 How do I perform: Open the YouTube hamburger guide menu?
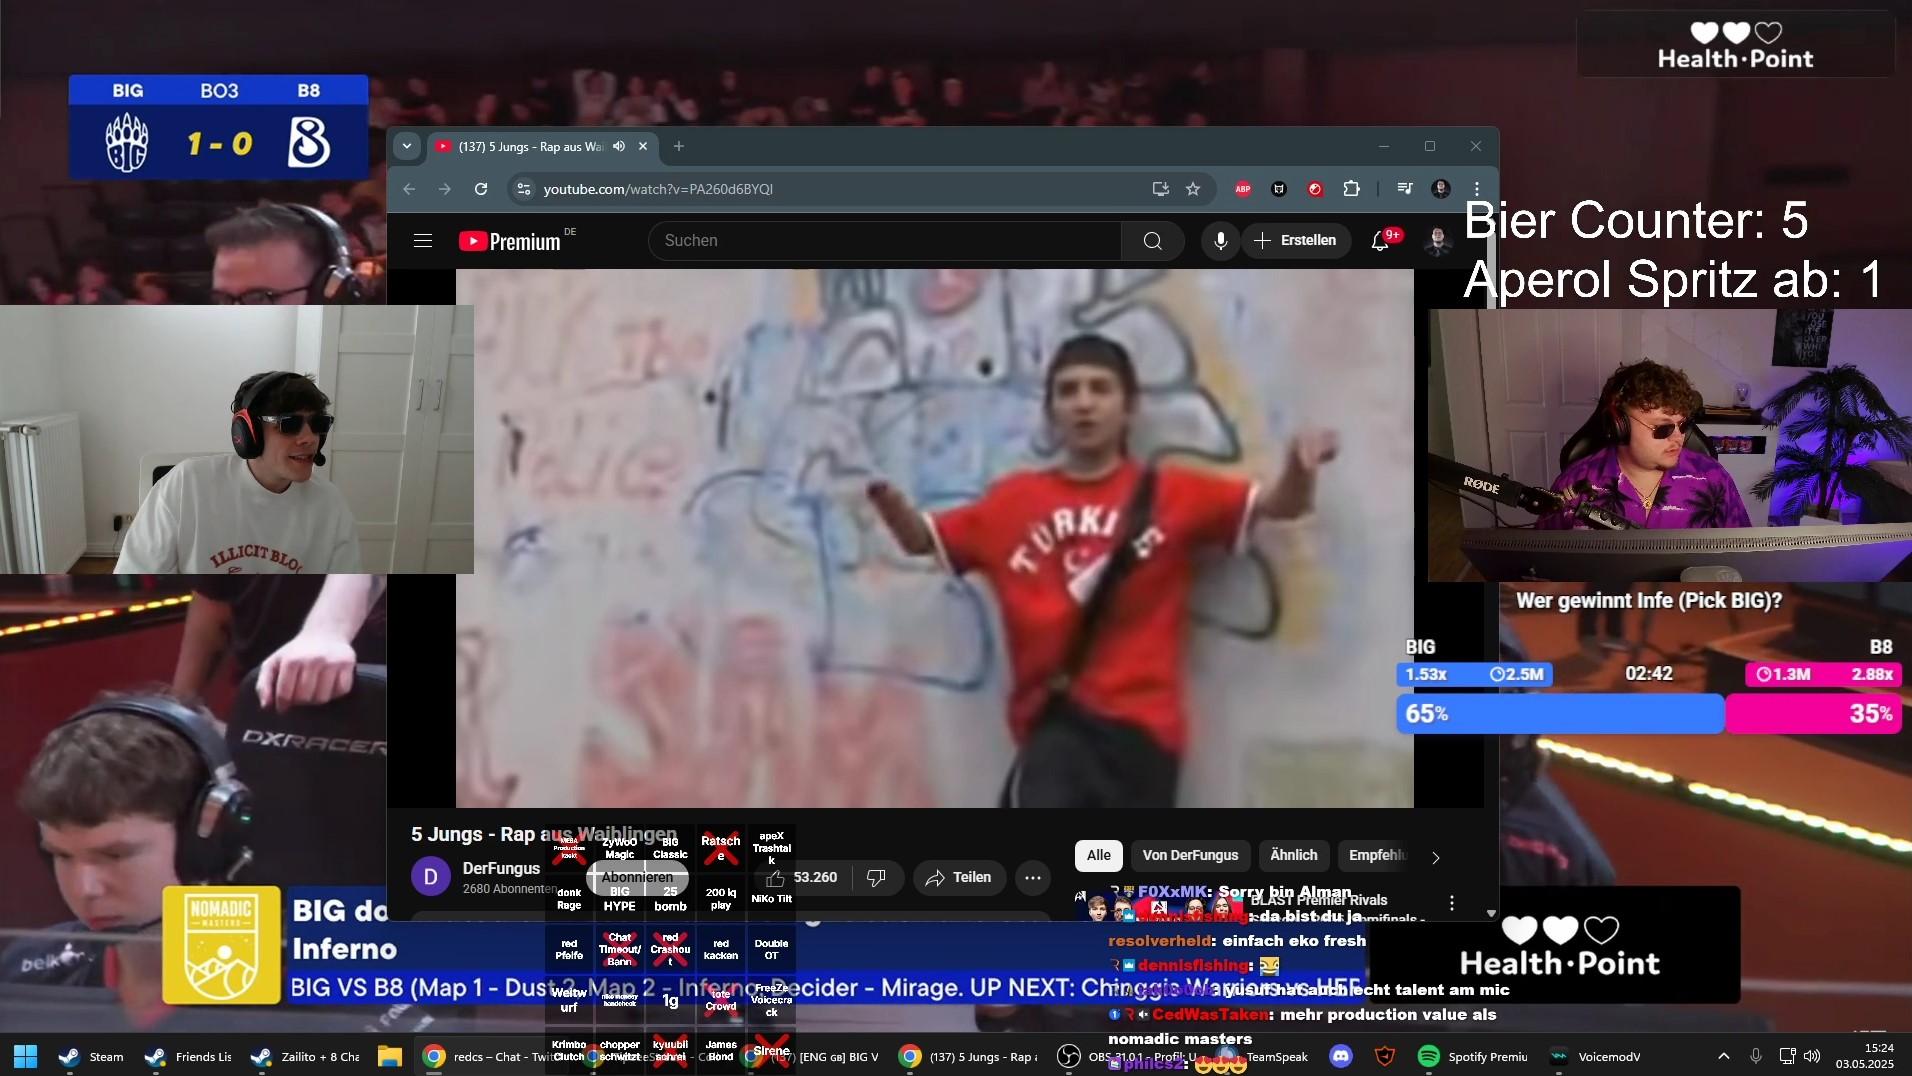[423, 241]
